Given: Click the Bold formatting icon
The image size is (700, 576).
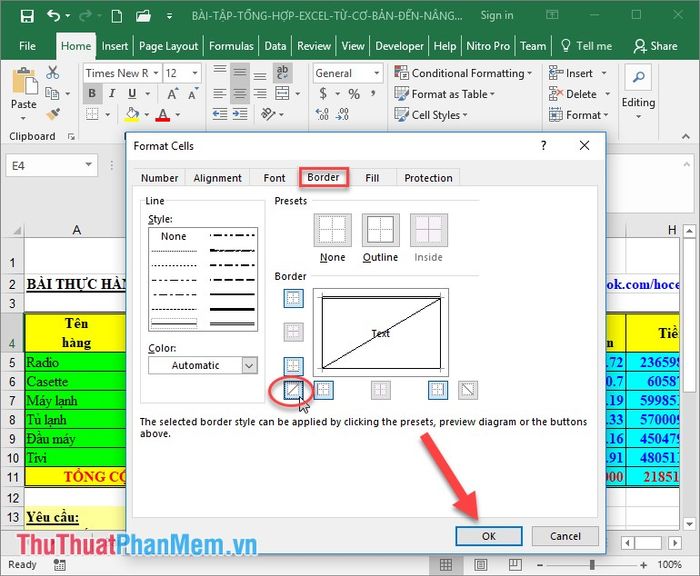Looking at the screenshot, I should (x=93, y=94).
